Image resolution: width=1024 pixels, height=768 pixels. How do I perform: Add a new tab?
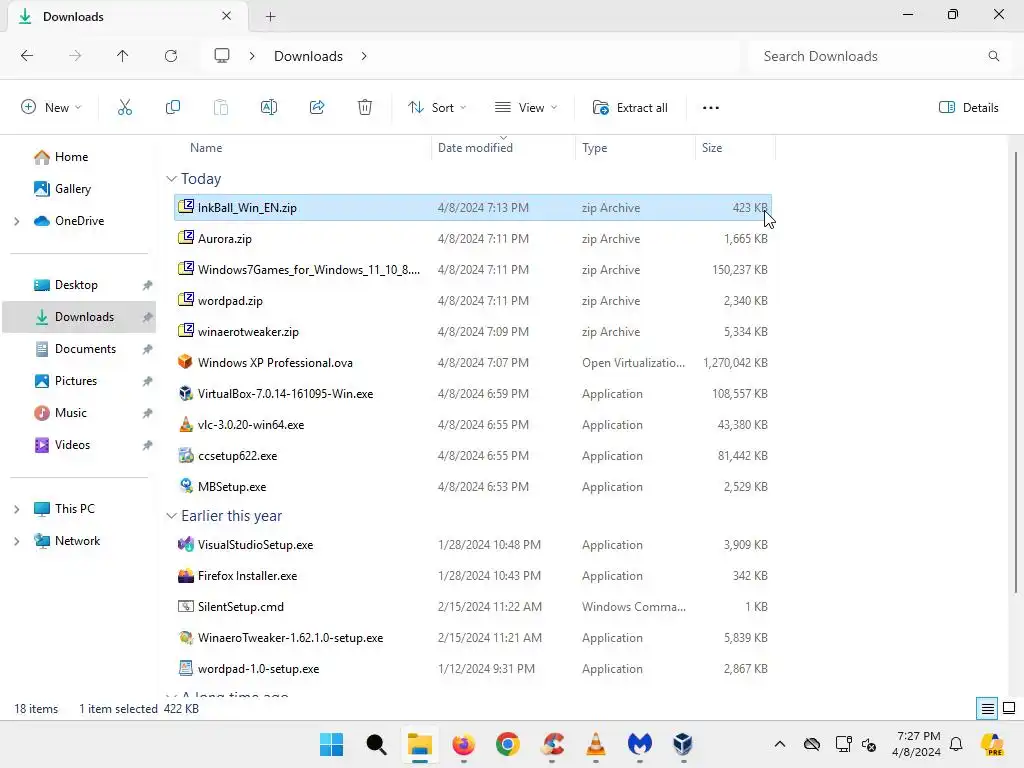[x=270, y=17]
